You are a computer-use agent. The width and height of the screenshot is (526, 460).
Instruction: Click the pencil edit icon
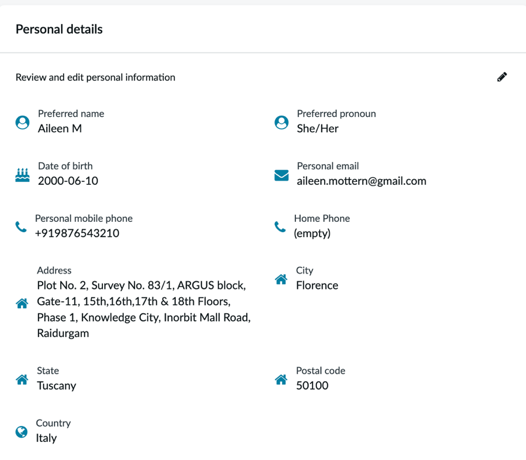click(x=502, y=77)
